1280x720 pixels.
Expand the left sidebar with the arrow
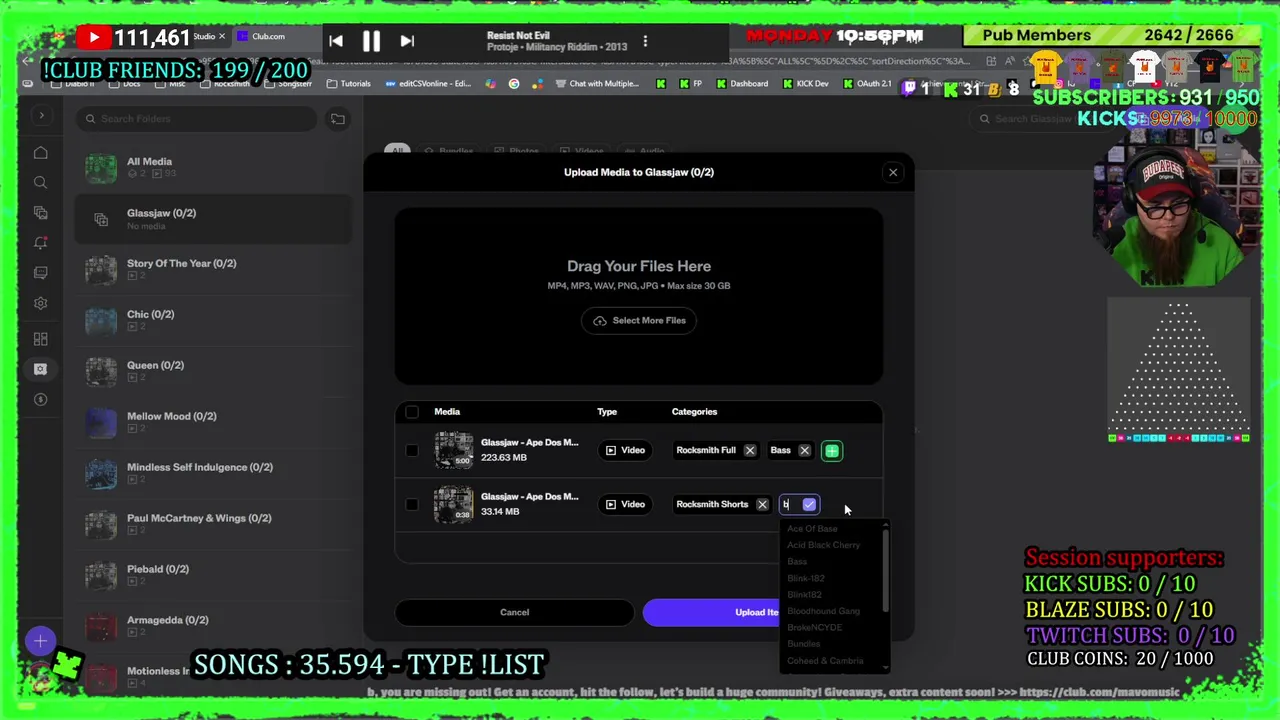(41, 116)
